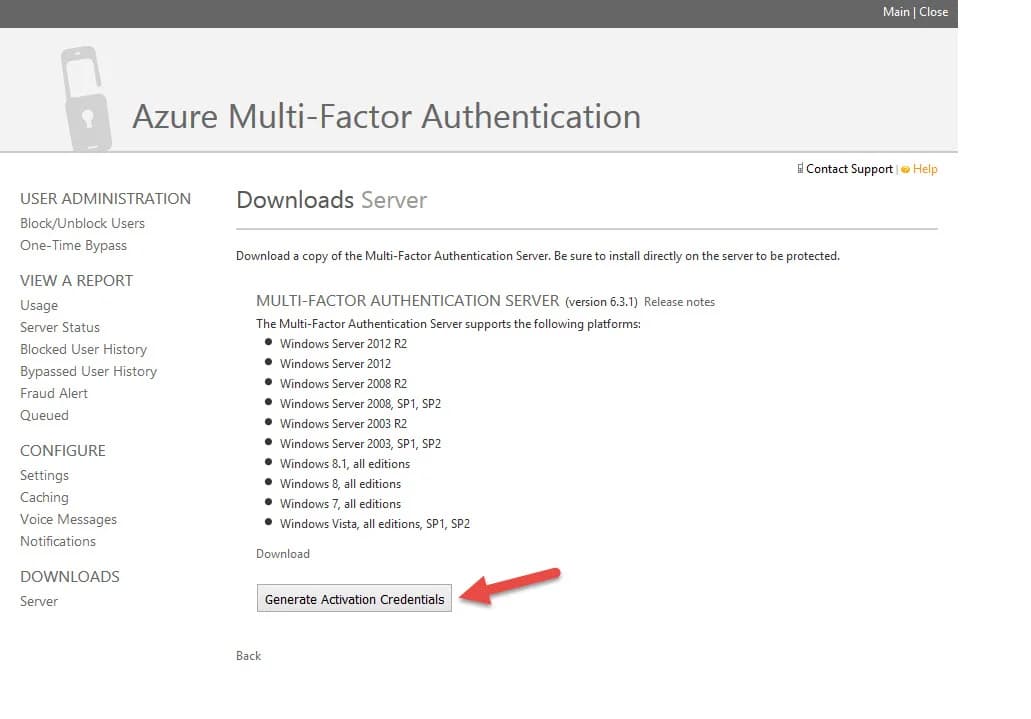The width and height of the screenshot is (1031, 719).
Task: Open Caching configuration
Action: coord(44,497)
